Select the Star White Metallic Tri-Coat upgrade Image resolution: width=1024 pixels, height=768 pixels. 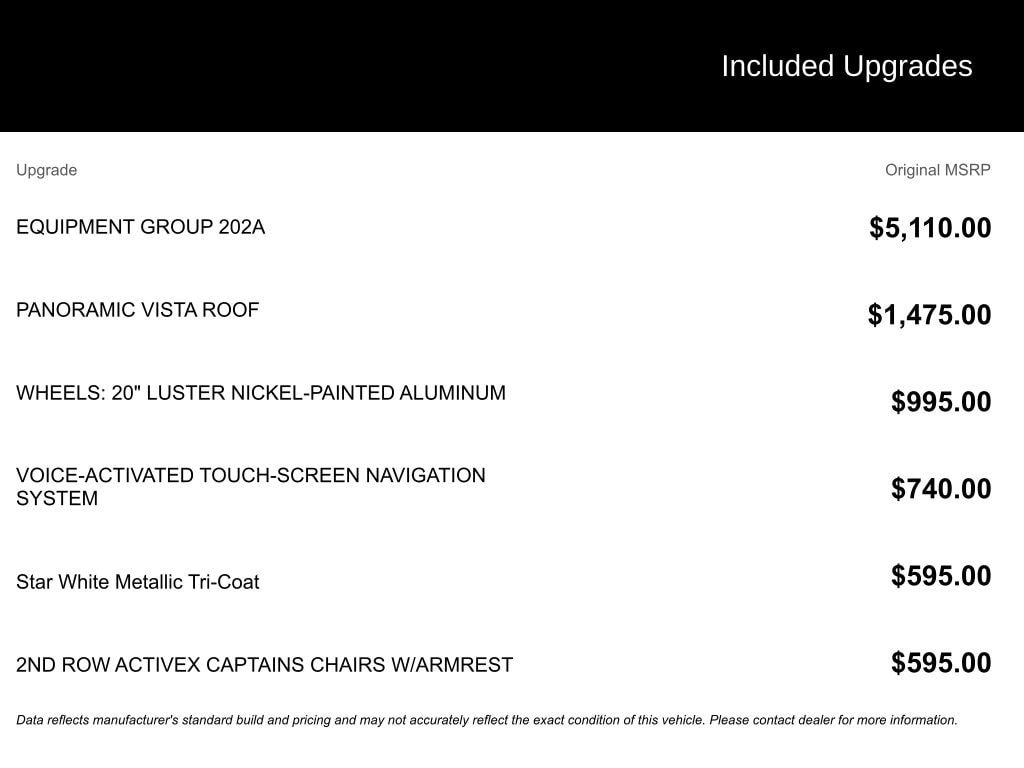point(137,582)
